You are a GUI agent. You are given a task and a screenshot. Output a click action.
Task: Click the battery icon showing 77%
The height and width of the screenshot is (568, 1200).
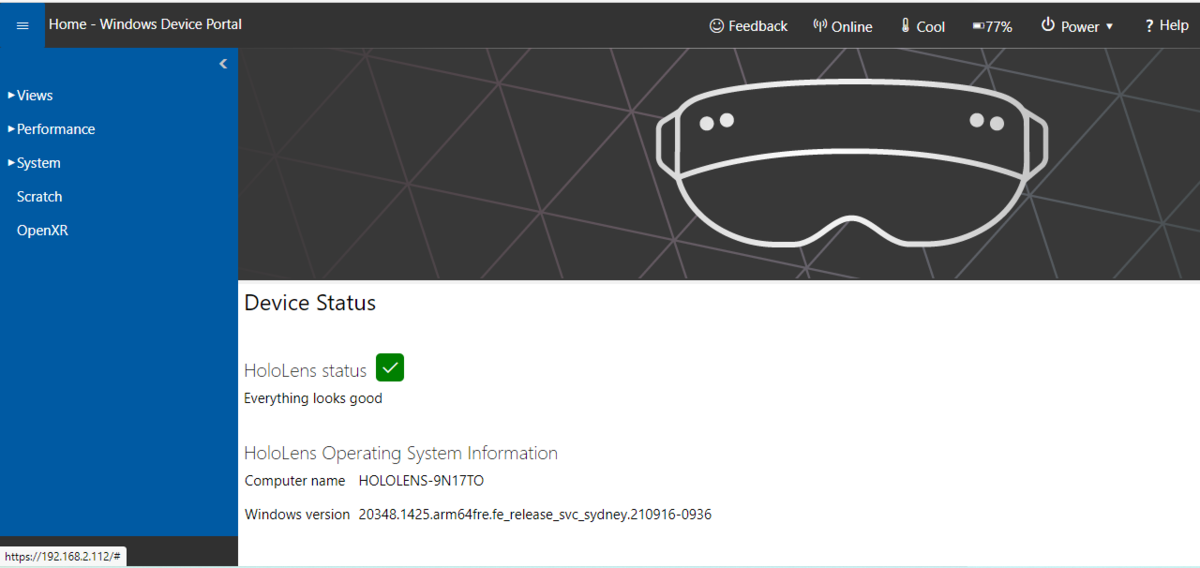(978, 27)
